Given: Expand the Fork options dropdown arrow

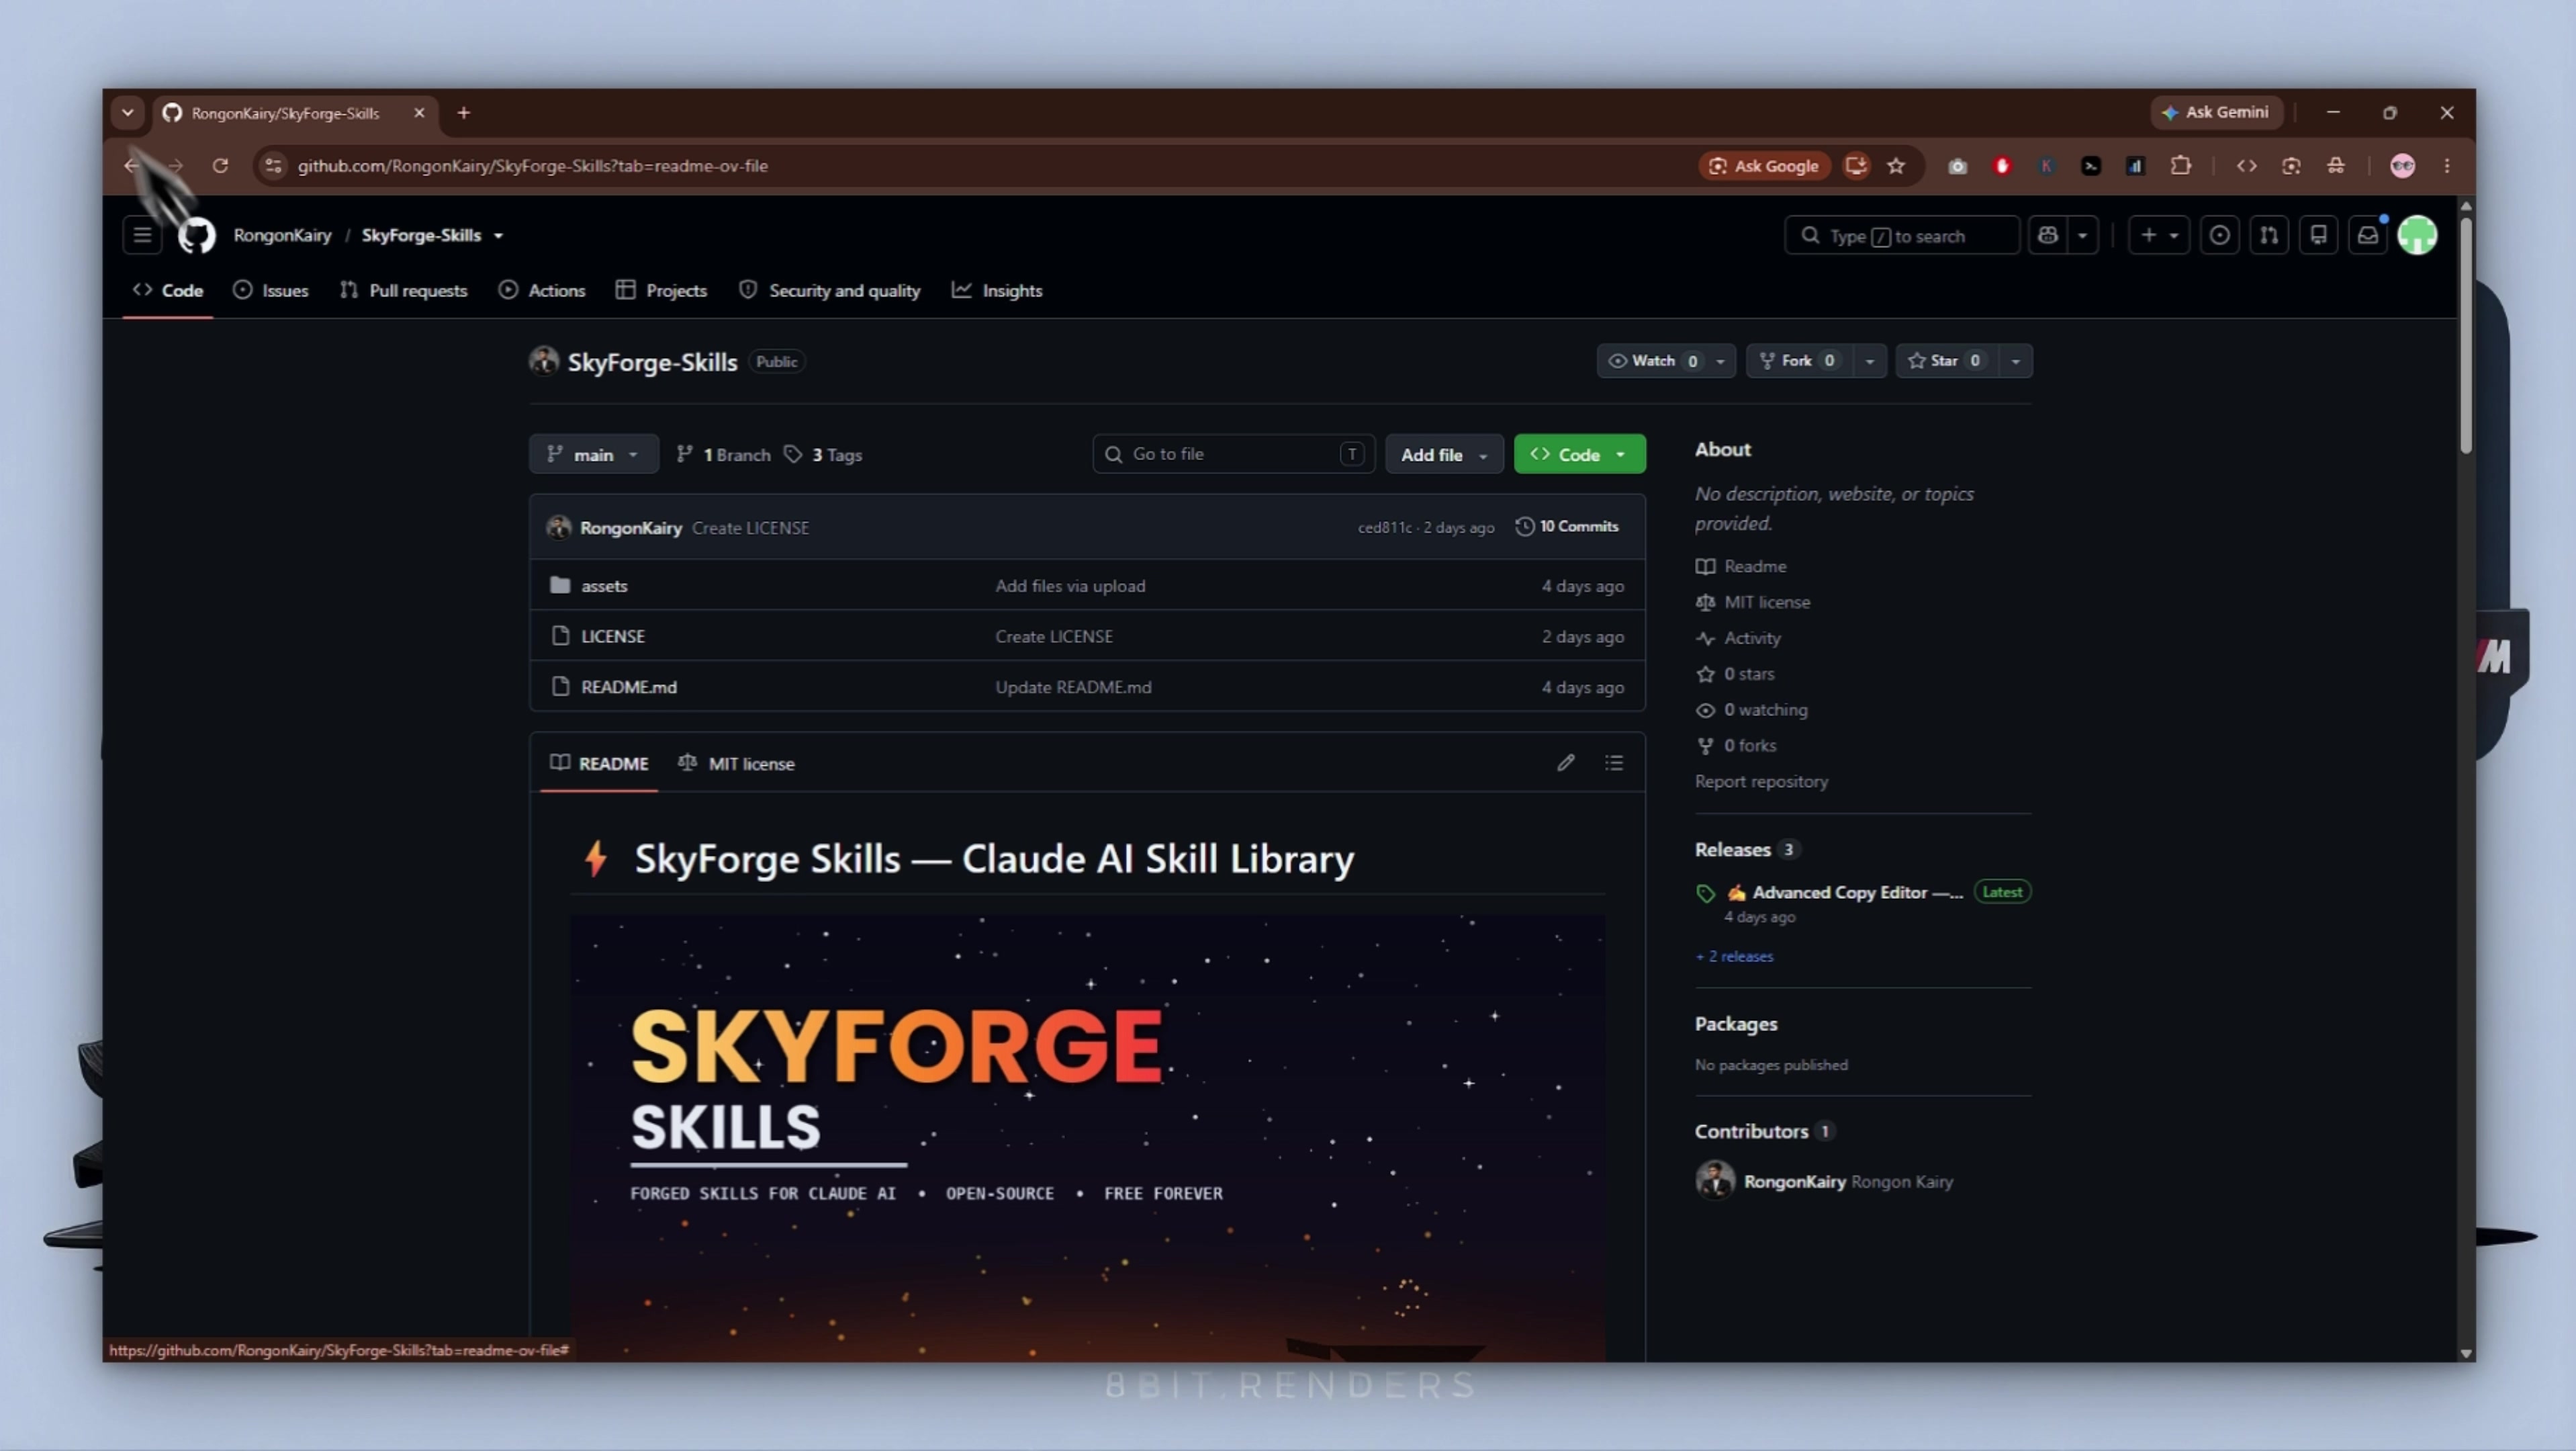Looking at the screenshot, I should [x=1870, y=361].
